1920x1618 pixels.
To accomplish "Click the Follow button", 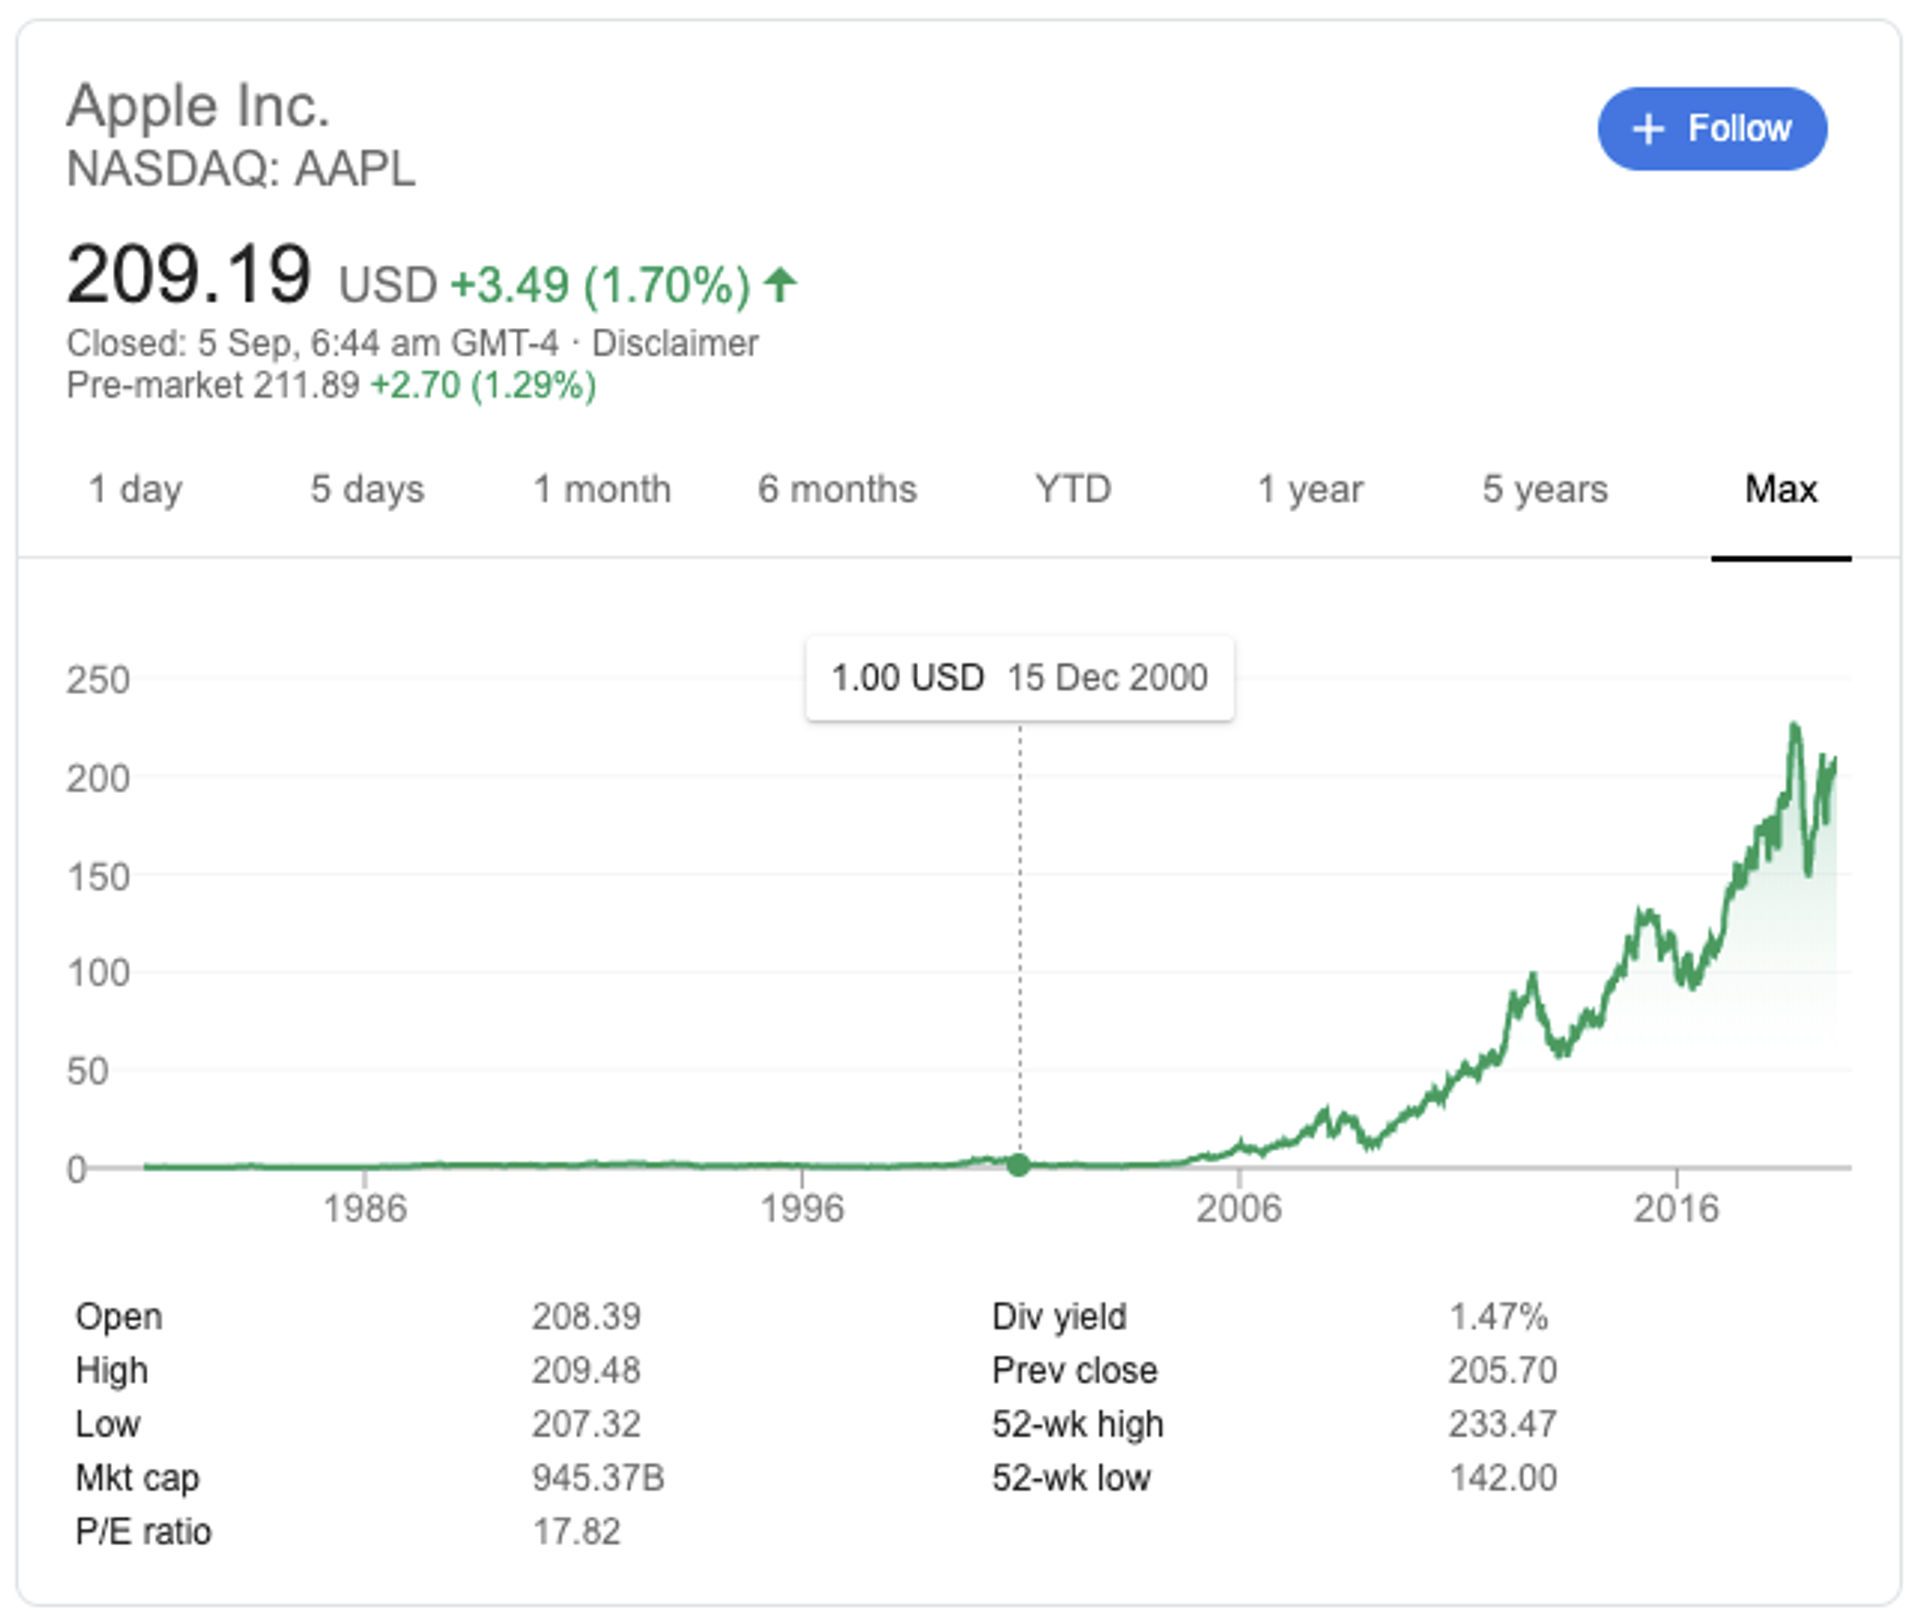I will (x=1711, y=129).
